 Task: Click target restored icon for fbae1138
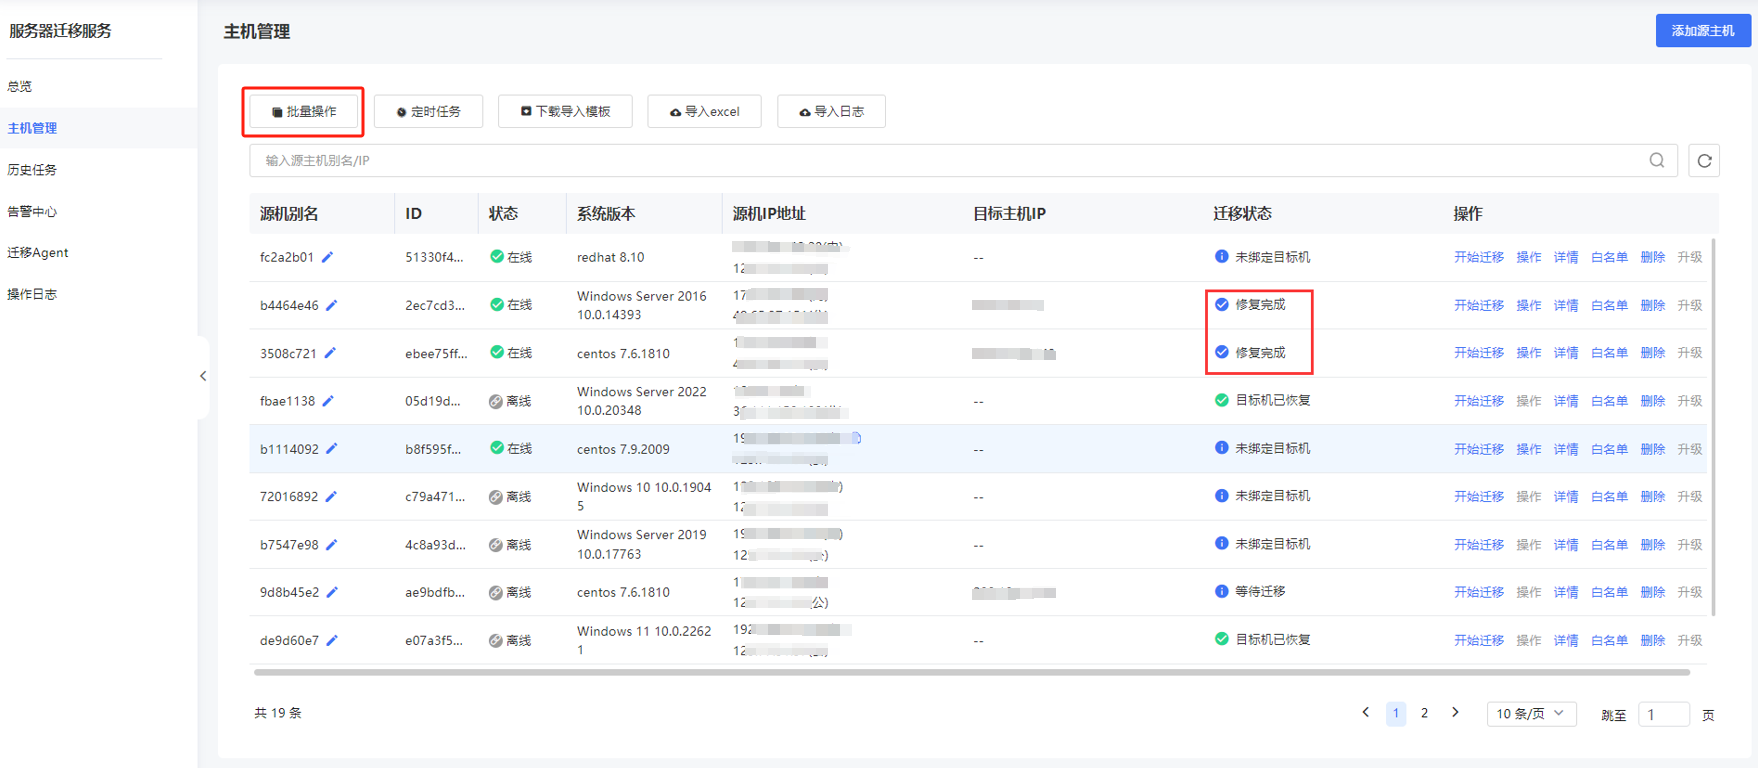1221,400
